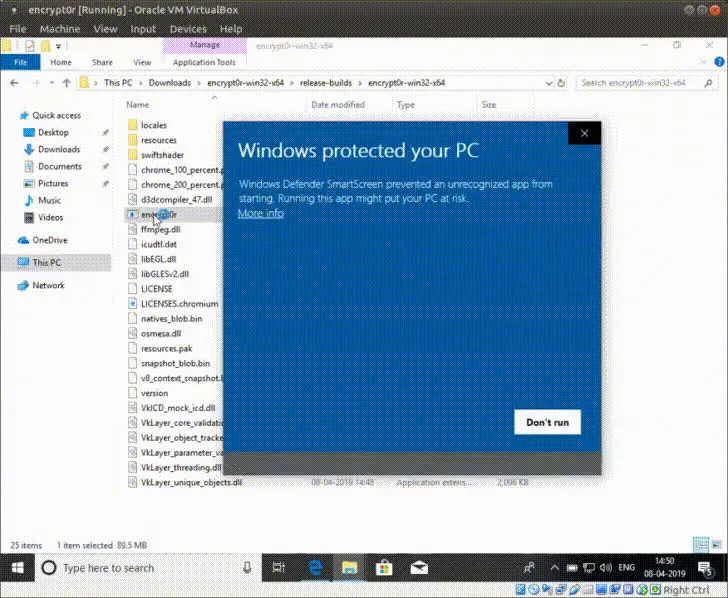728x598 pixels.
Task: Open the VirtualBox File menu
Action: [x=18, y=29]
